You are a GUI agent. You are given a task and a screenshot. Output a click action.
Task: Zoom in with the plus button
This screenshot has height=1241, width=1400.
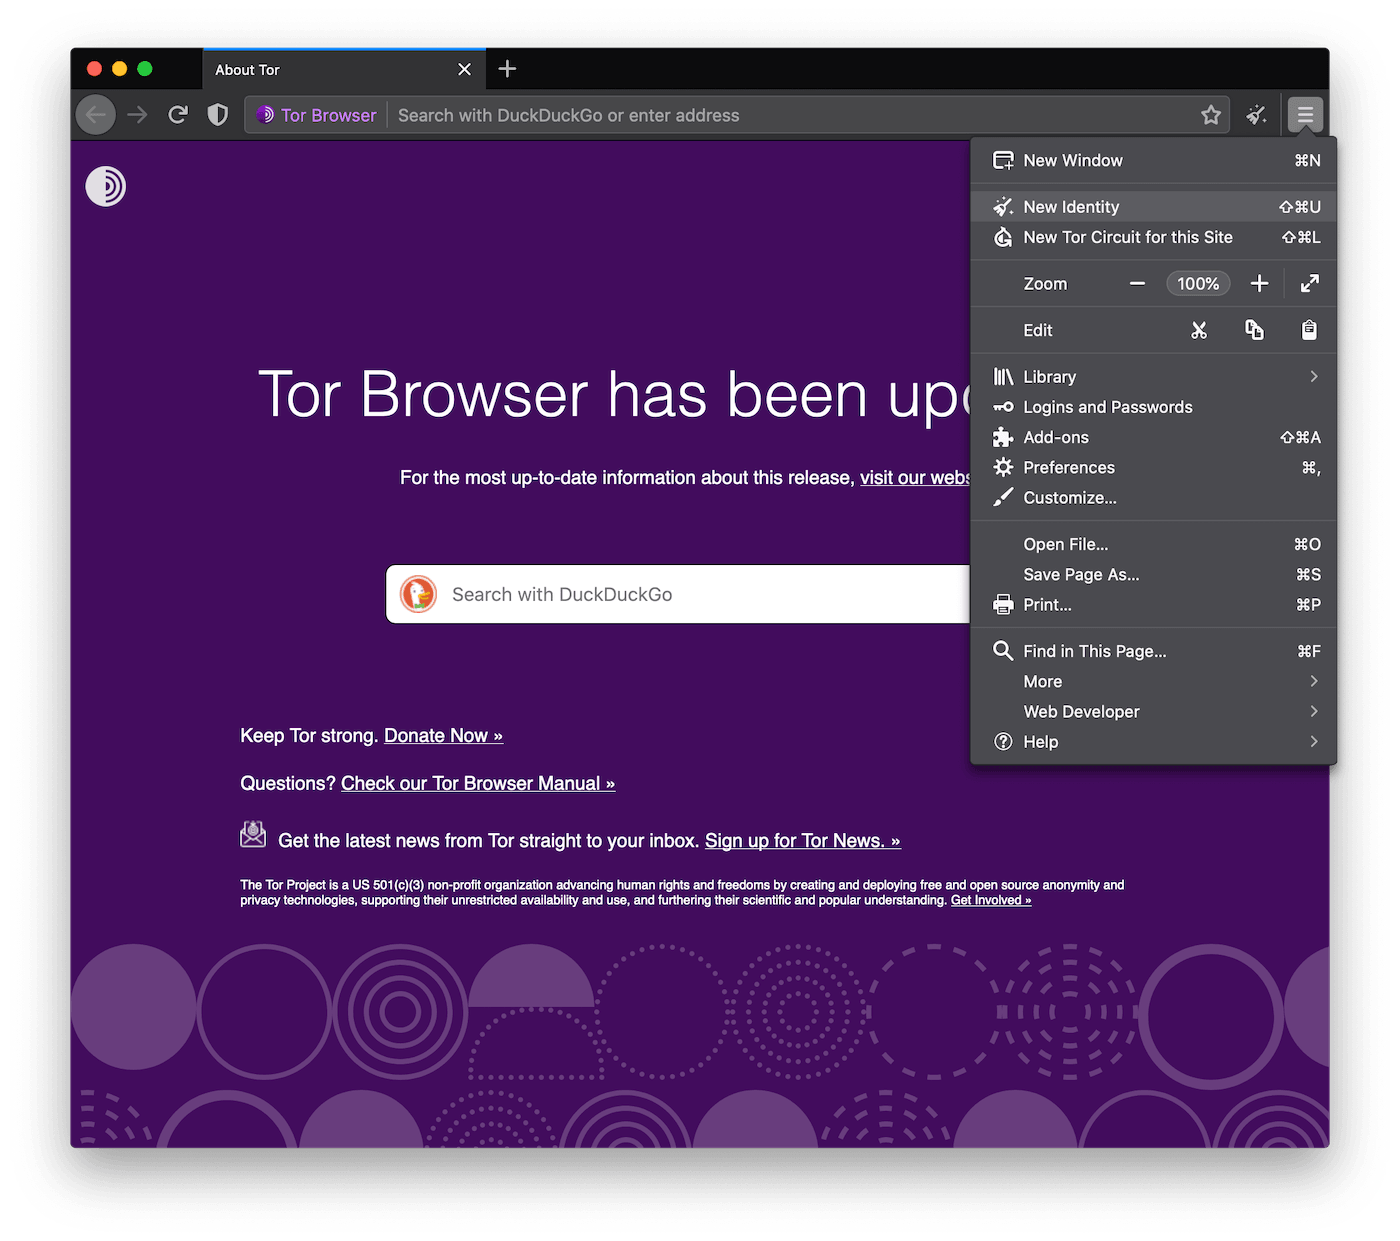tap(1259, 284)
